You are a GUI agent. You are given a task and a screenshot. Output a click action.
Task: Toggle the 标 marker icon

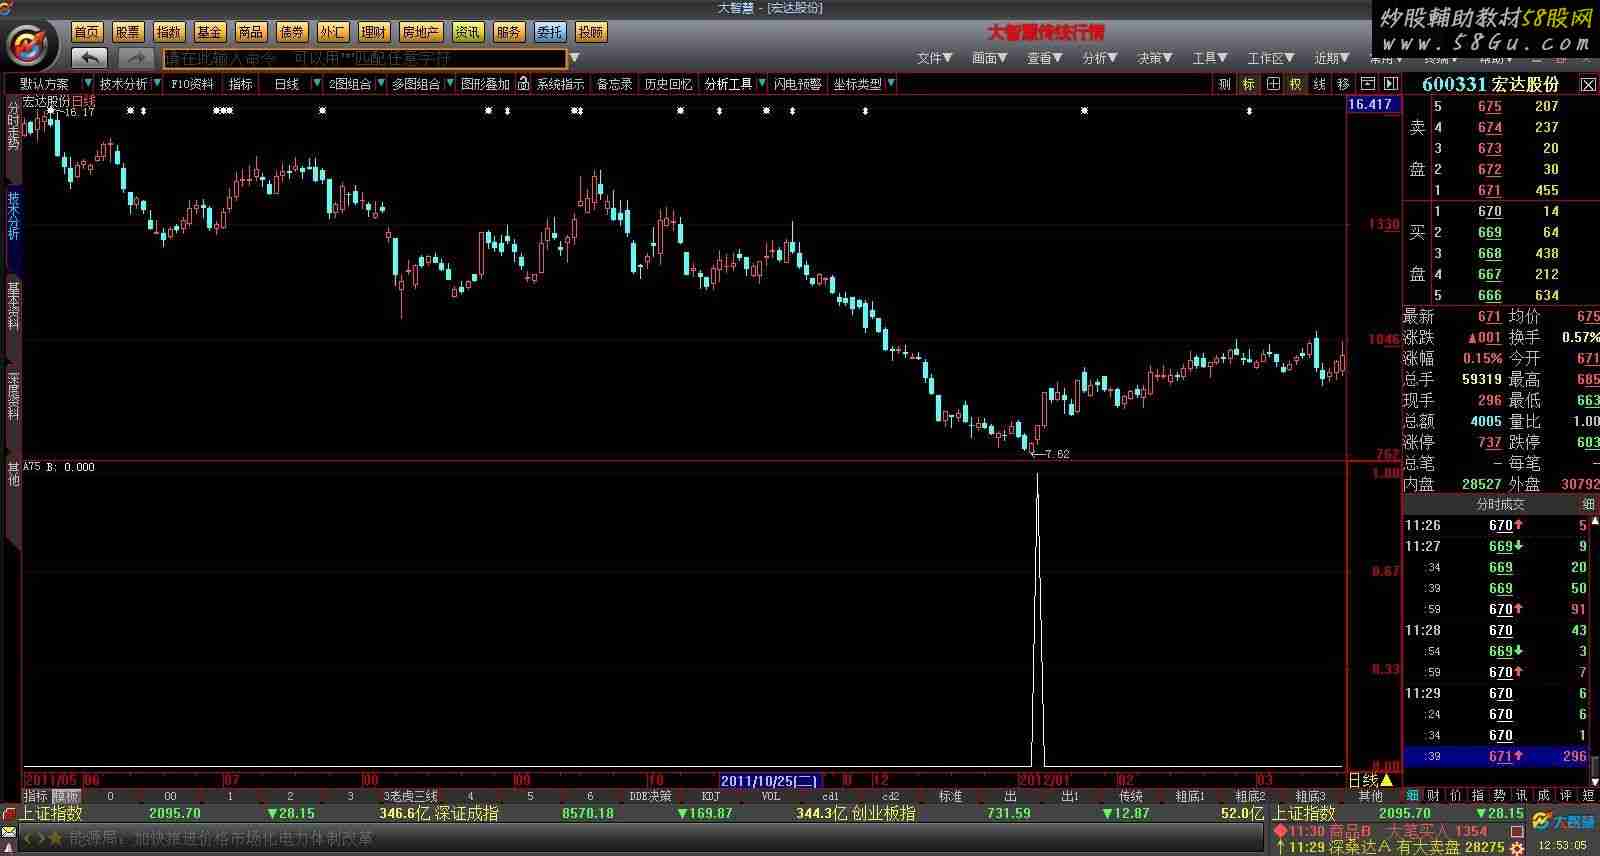tap(1248, 84)
